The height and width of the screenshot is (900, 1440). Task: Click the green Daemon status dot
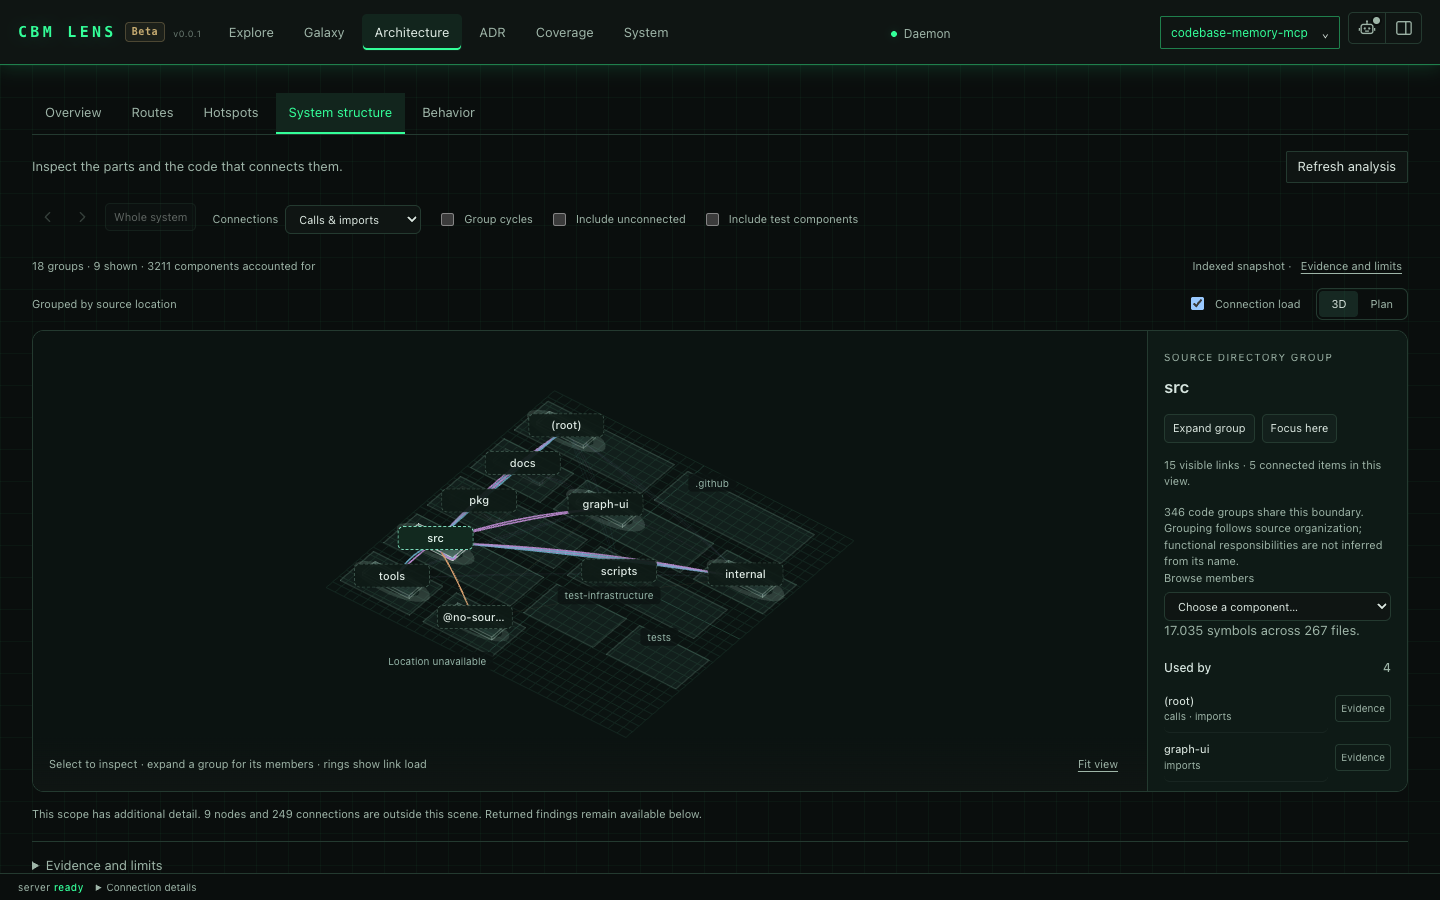coord(894,34)
